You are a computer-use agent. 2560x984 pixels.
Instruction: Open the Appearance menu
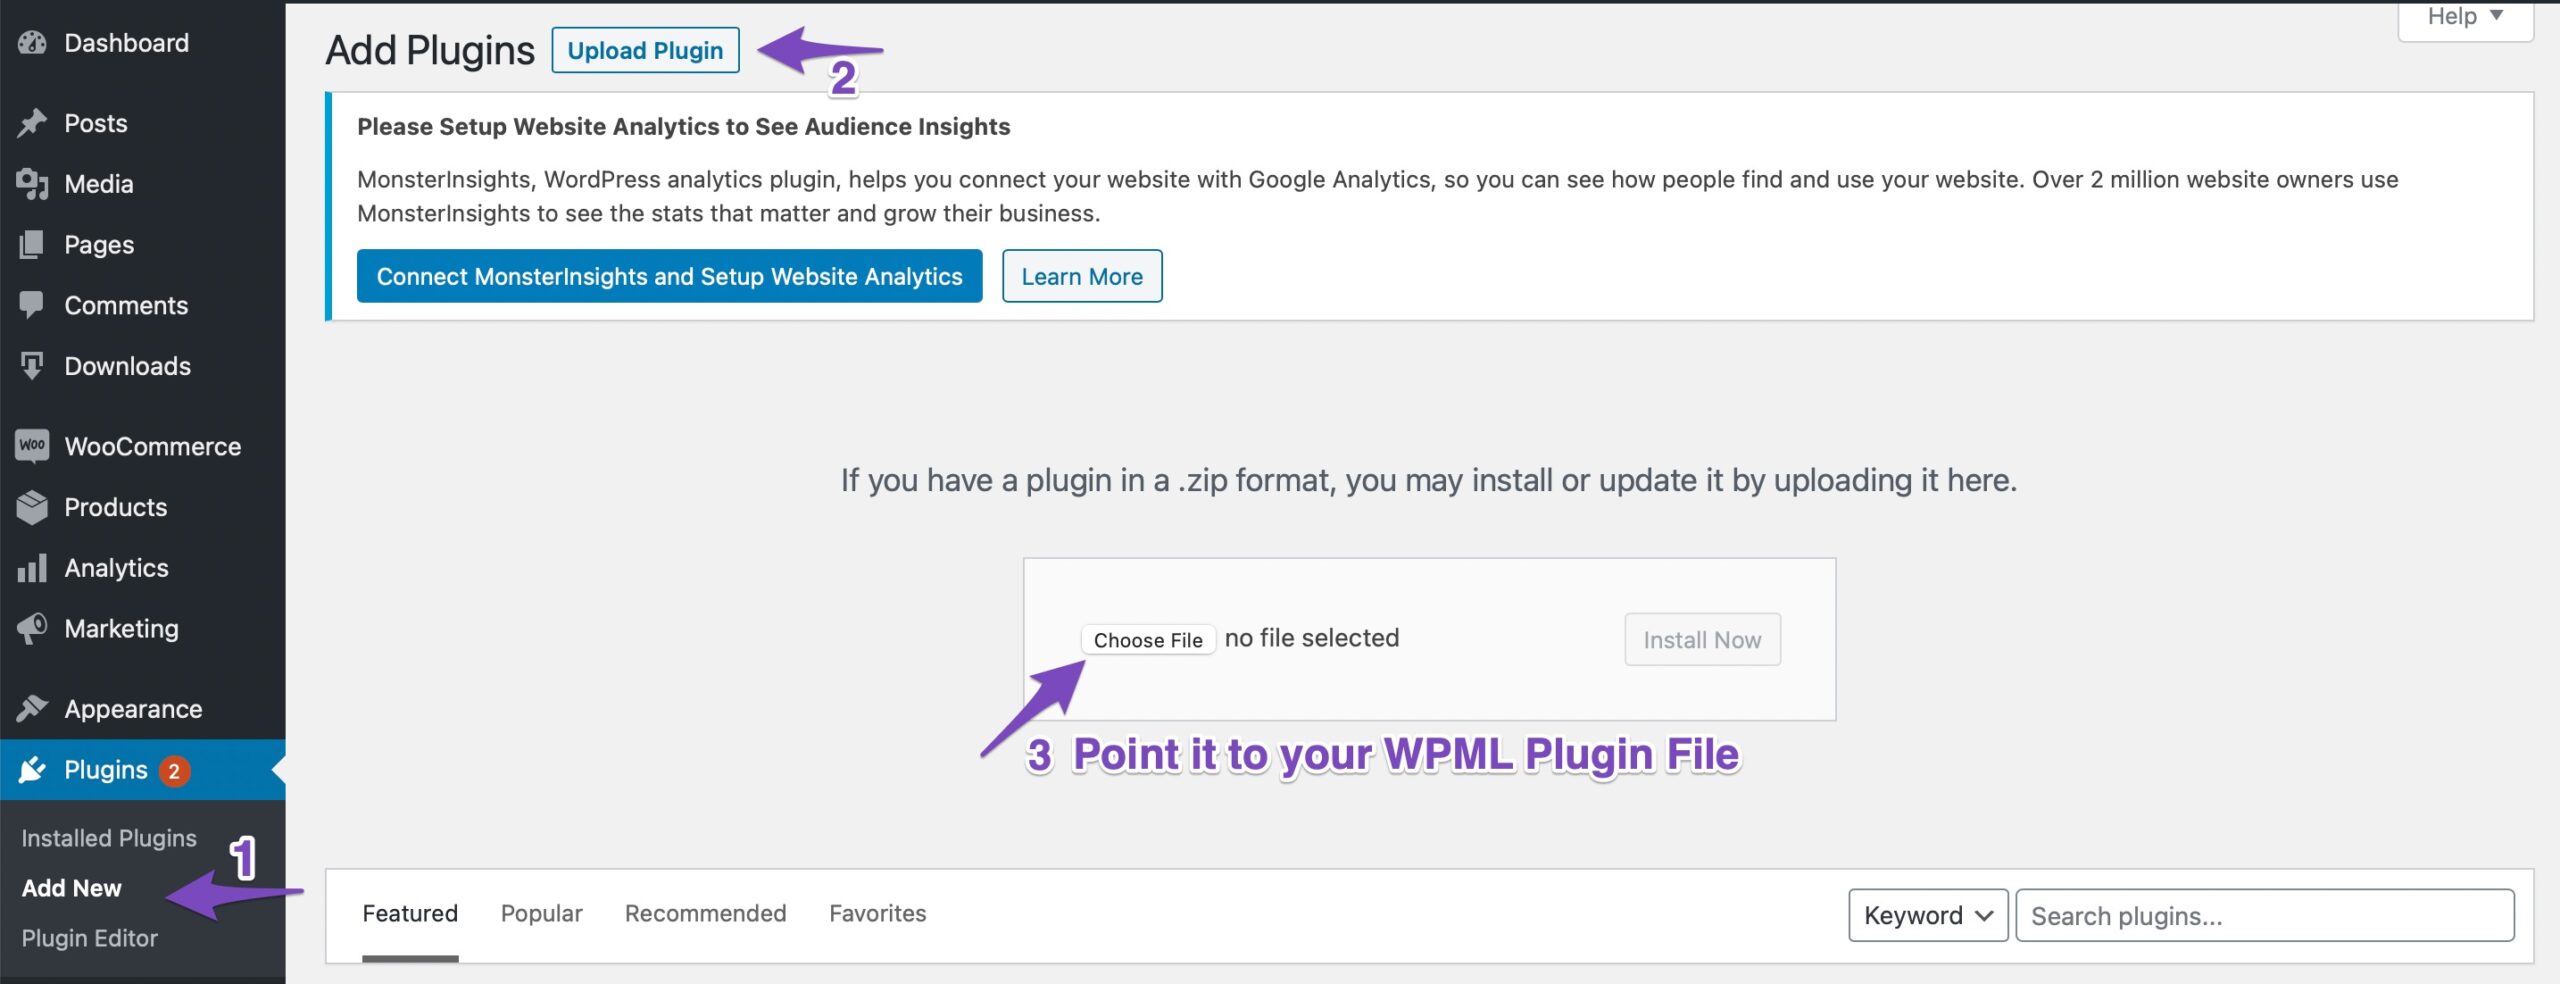click(133, 709)
